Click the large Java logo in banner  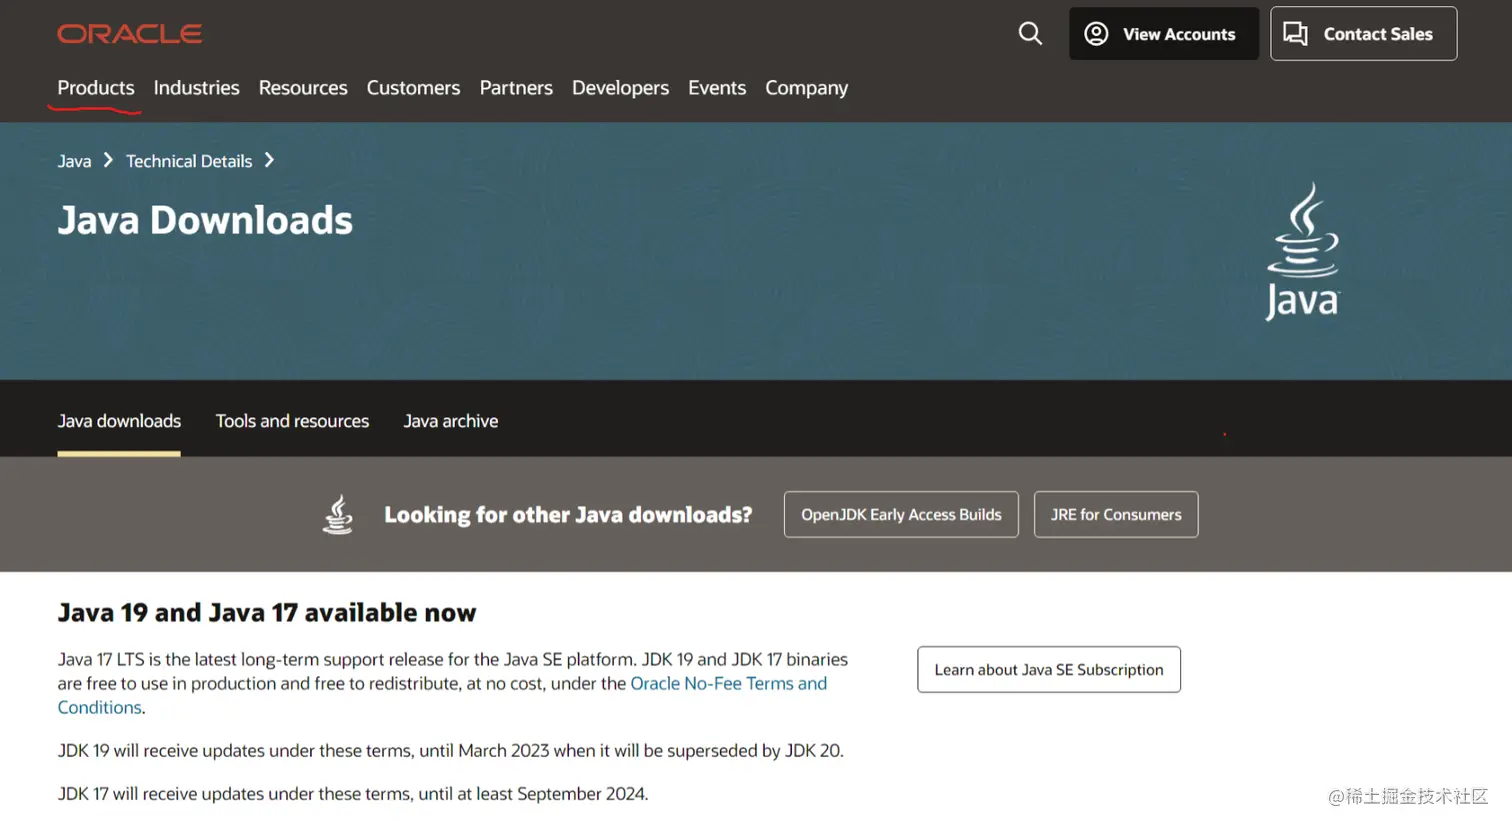(x=1302, y=251)
